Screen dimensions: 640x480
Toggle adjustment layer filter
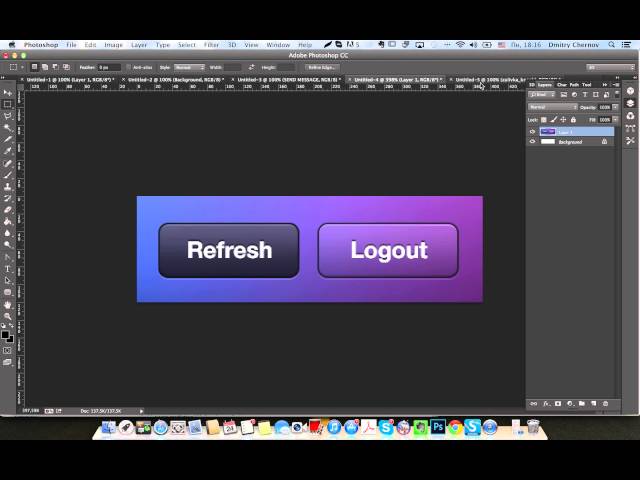click(x=574, y=95)
